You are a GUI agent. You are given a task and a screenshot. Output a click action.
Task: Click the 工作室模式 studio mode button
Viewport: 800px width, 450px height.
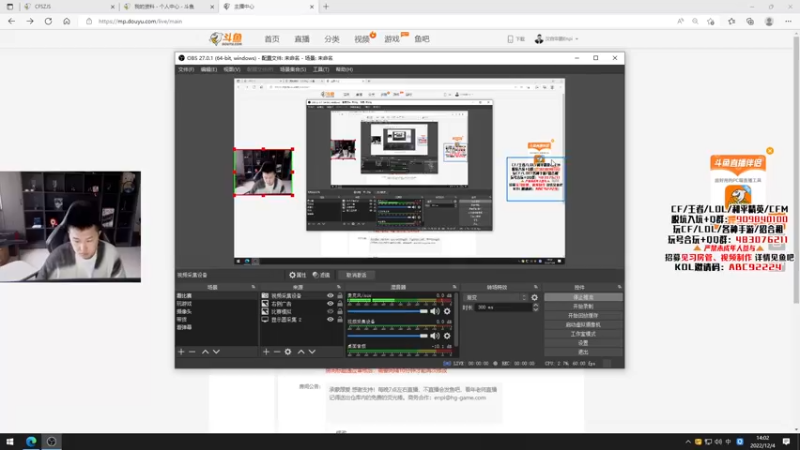click(583, 334)
